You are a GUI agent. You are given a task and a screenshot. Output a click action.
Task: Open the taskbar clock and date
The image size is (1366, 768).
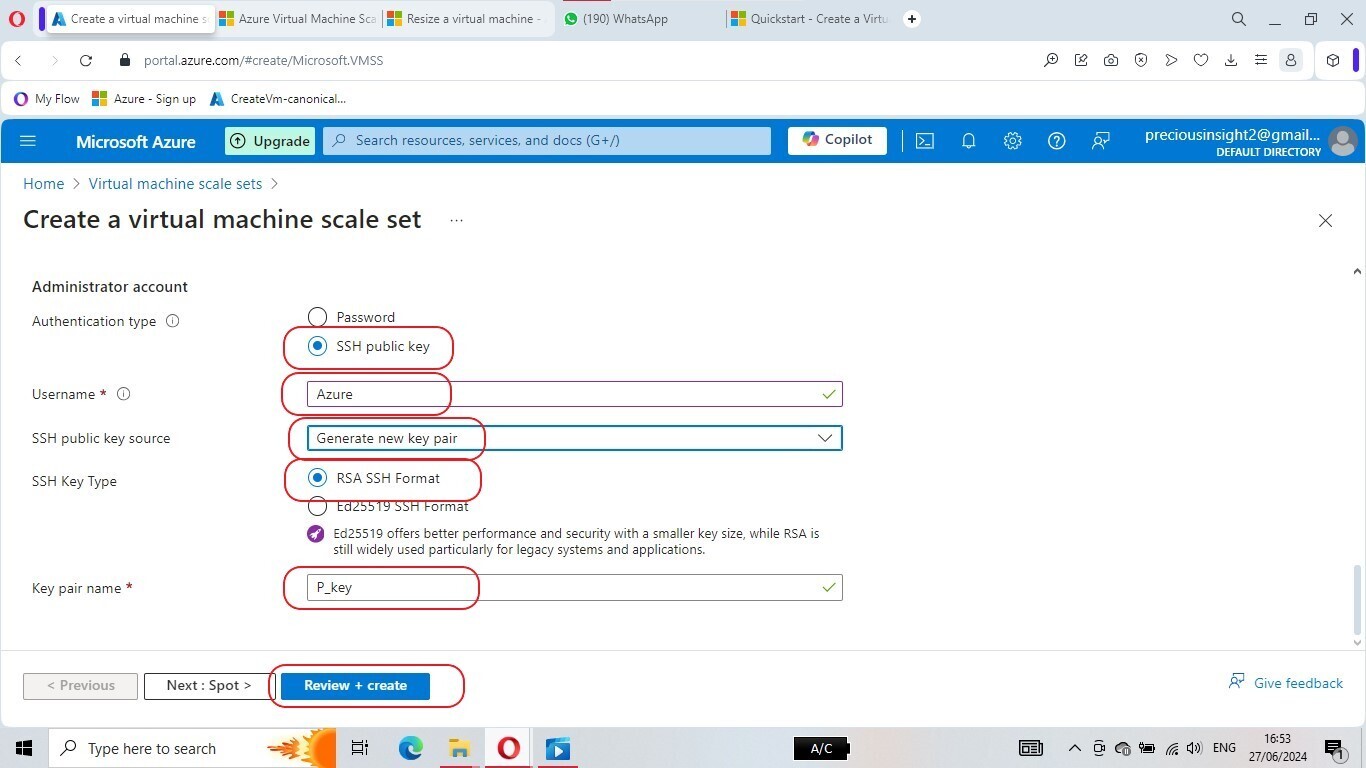[1278, 748]
